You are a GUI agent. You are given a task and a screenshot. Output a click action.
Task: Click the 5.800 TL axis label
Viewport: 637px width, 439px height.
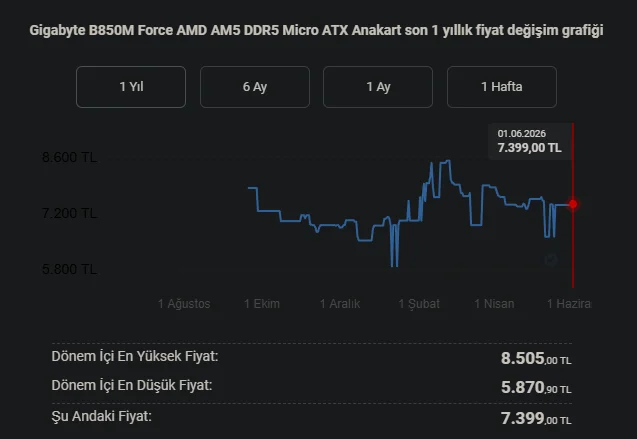pos(69,269)
